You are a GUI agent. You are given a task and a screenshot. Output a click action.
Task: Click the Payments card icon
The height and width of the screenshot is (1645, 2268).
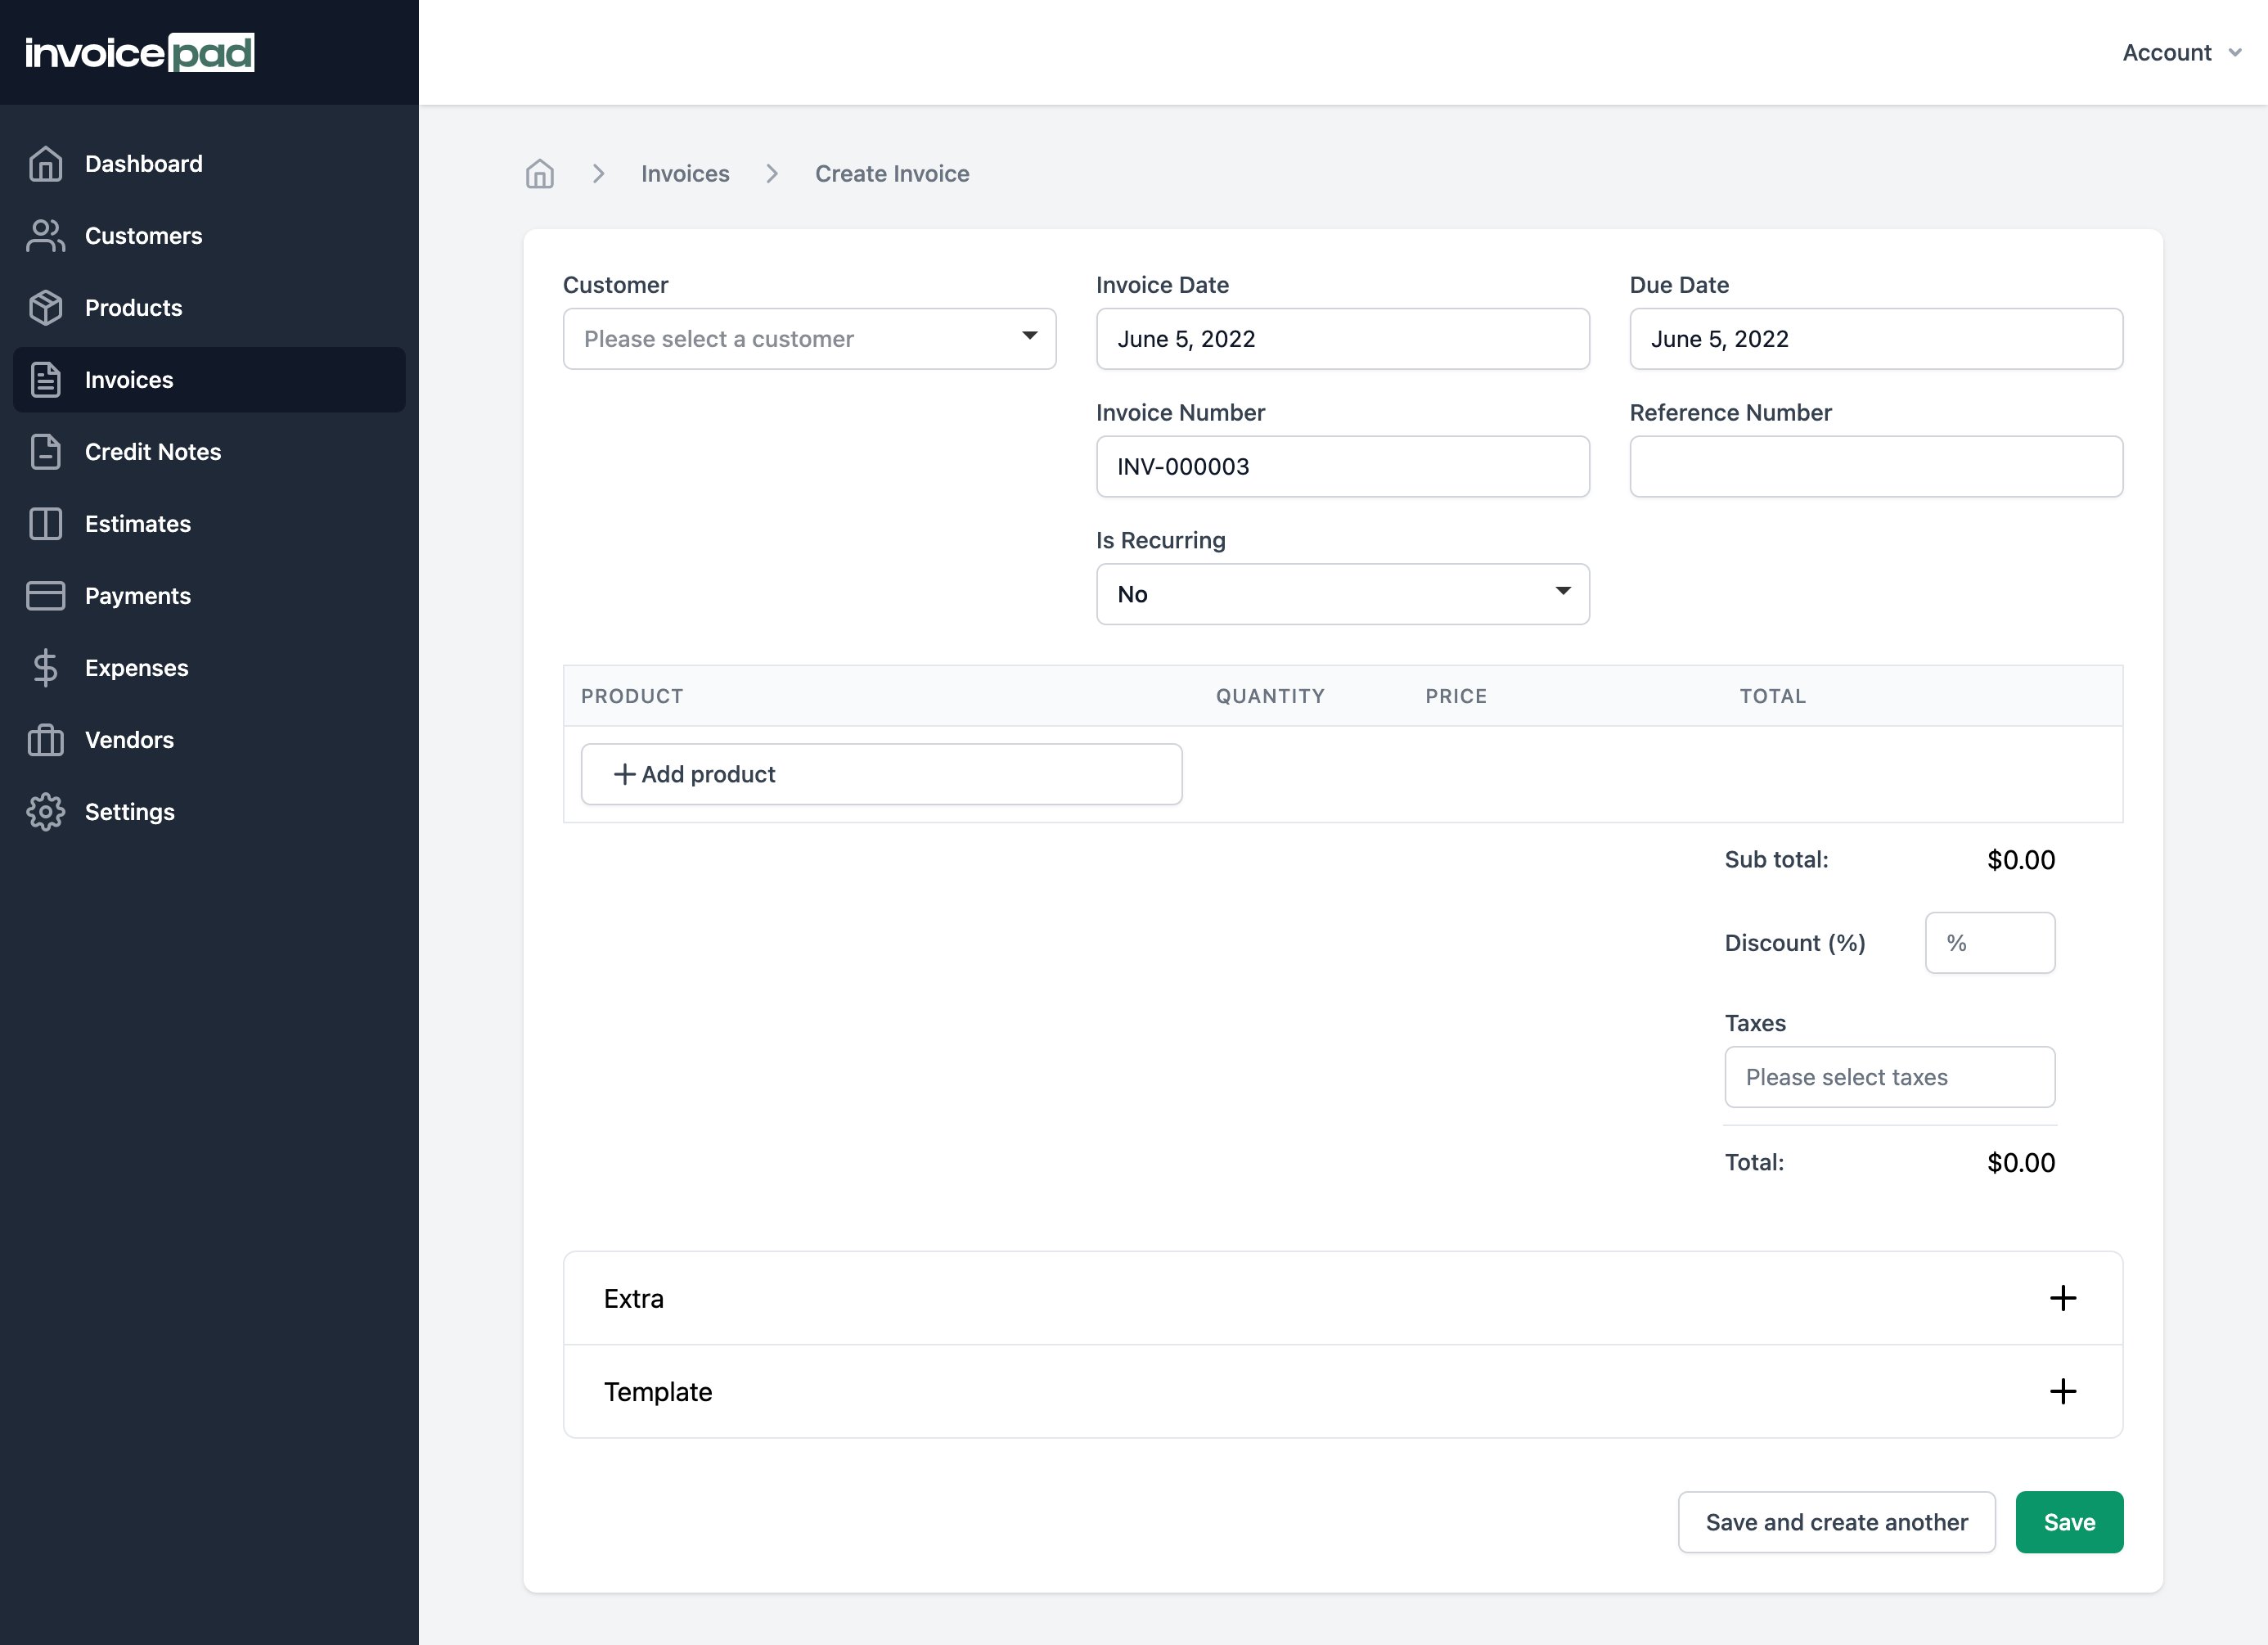[x=45, y=596]
